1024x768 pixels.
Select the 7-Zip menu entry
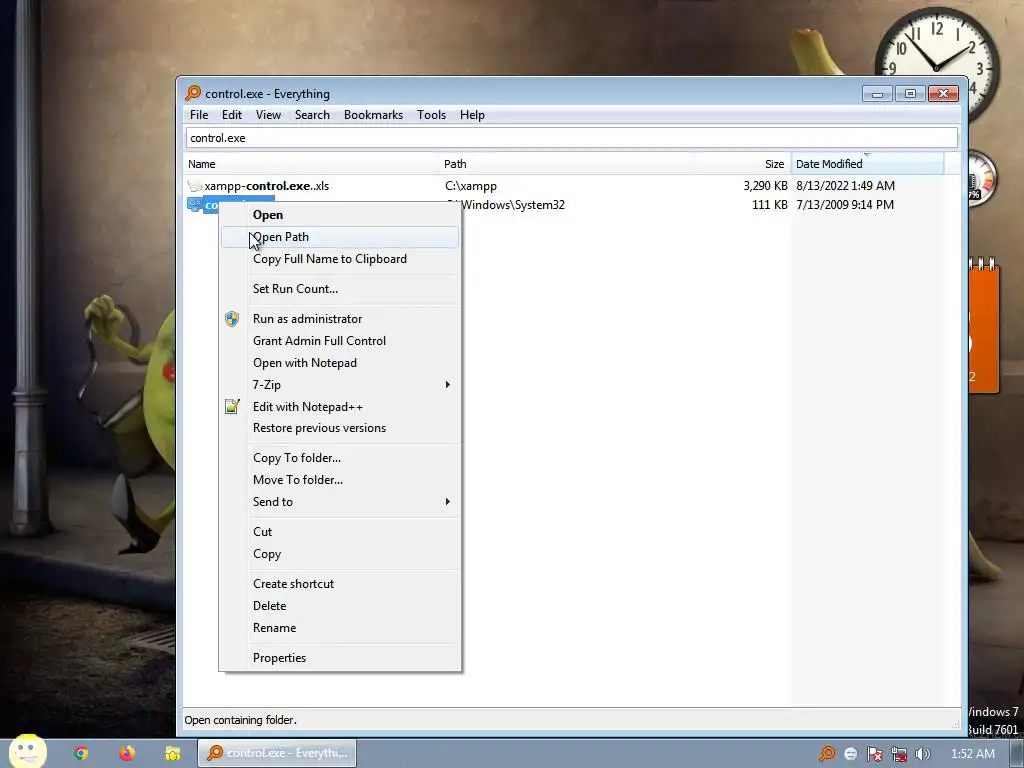(340, 385)
